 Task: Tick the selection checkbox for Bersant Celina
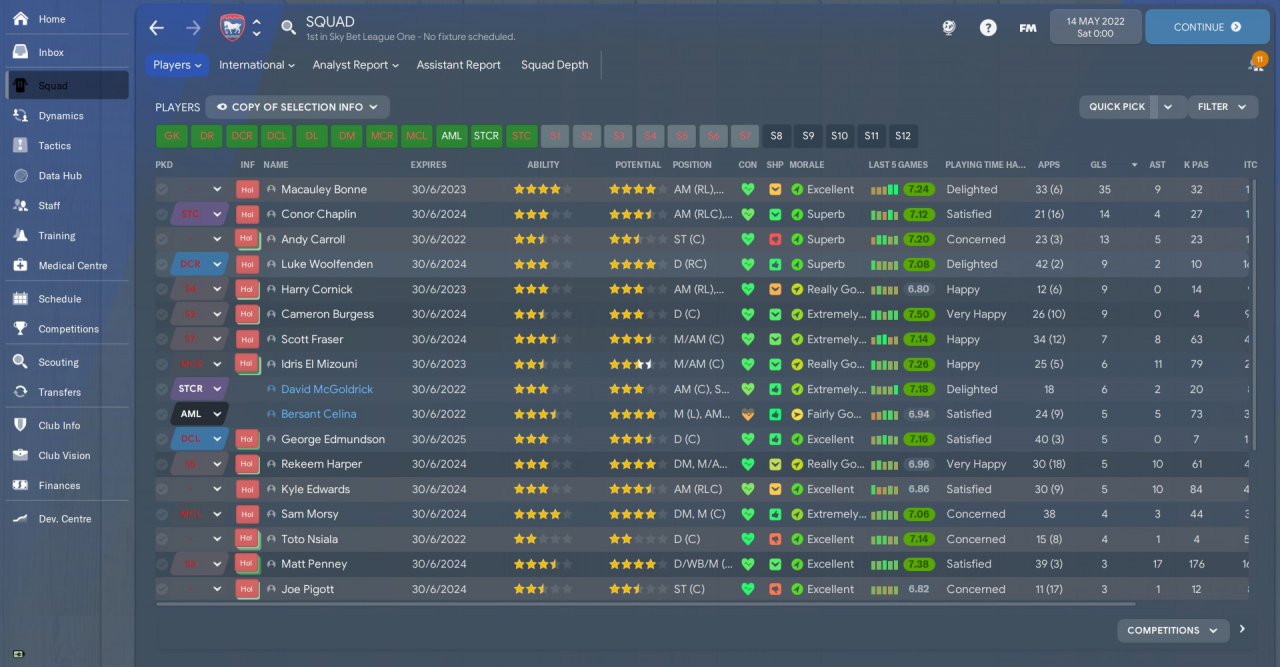tap(163, 414)
